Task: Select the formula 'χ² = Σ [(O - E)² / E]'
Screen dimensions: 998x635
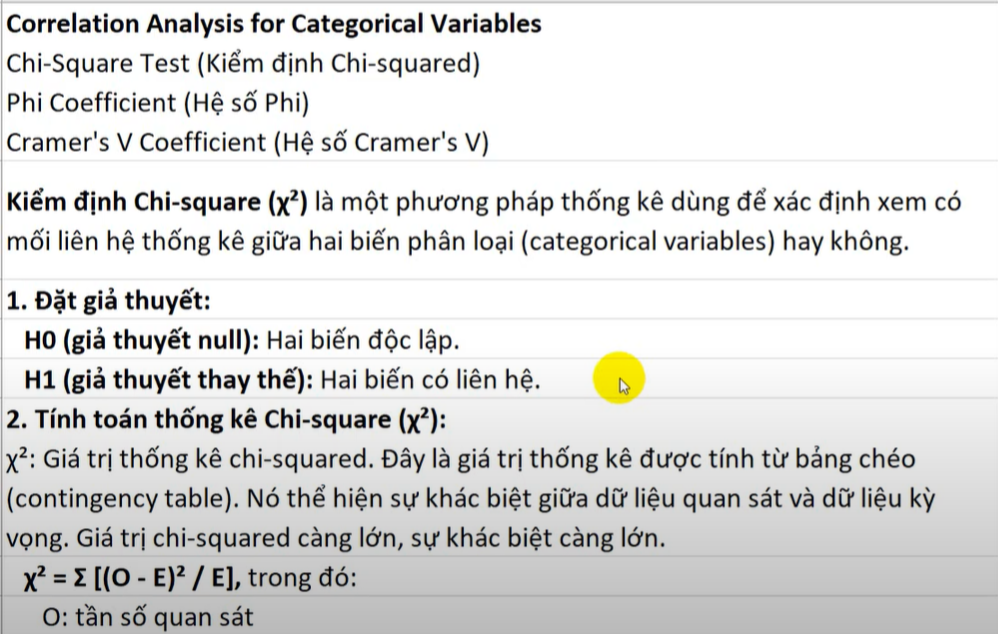Action: coord(134,577)
